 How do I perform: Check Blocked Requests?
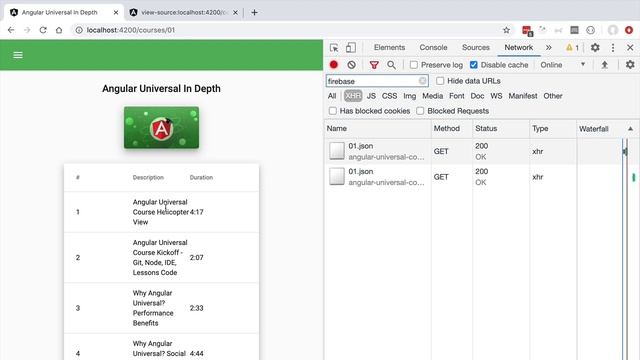point(420,111)
